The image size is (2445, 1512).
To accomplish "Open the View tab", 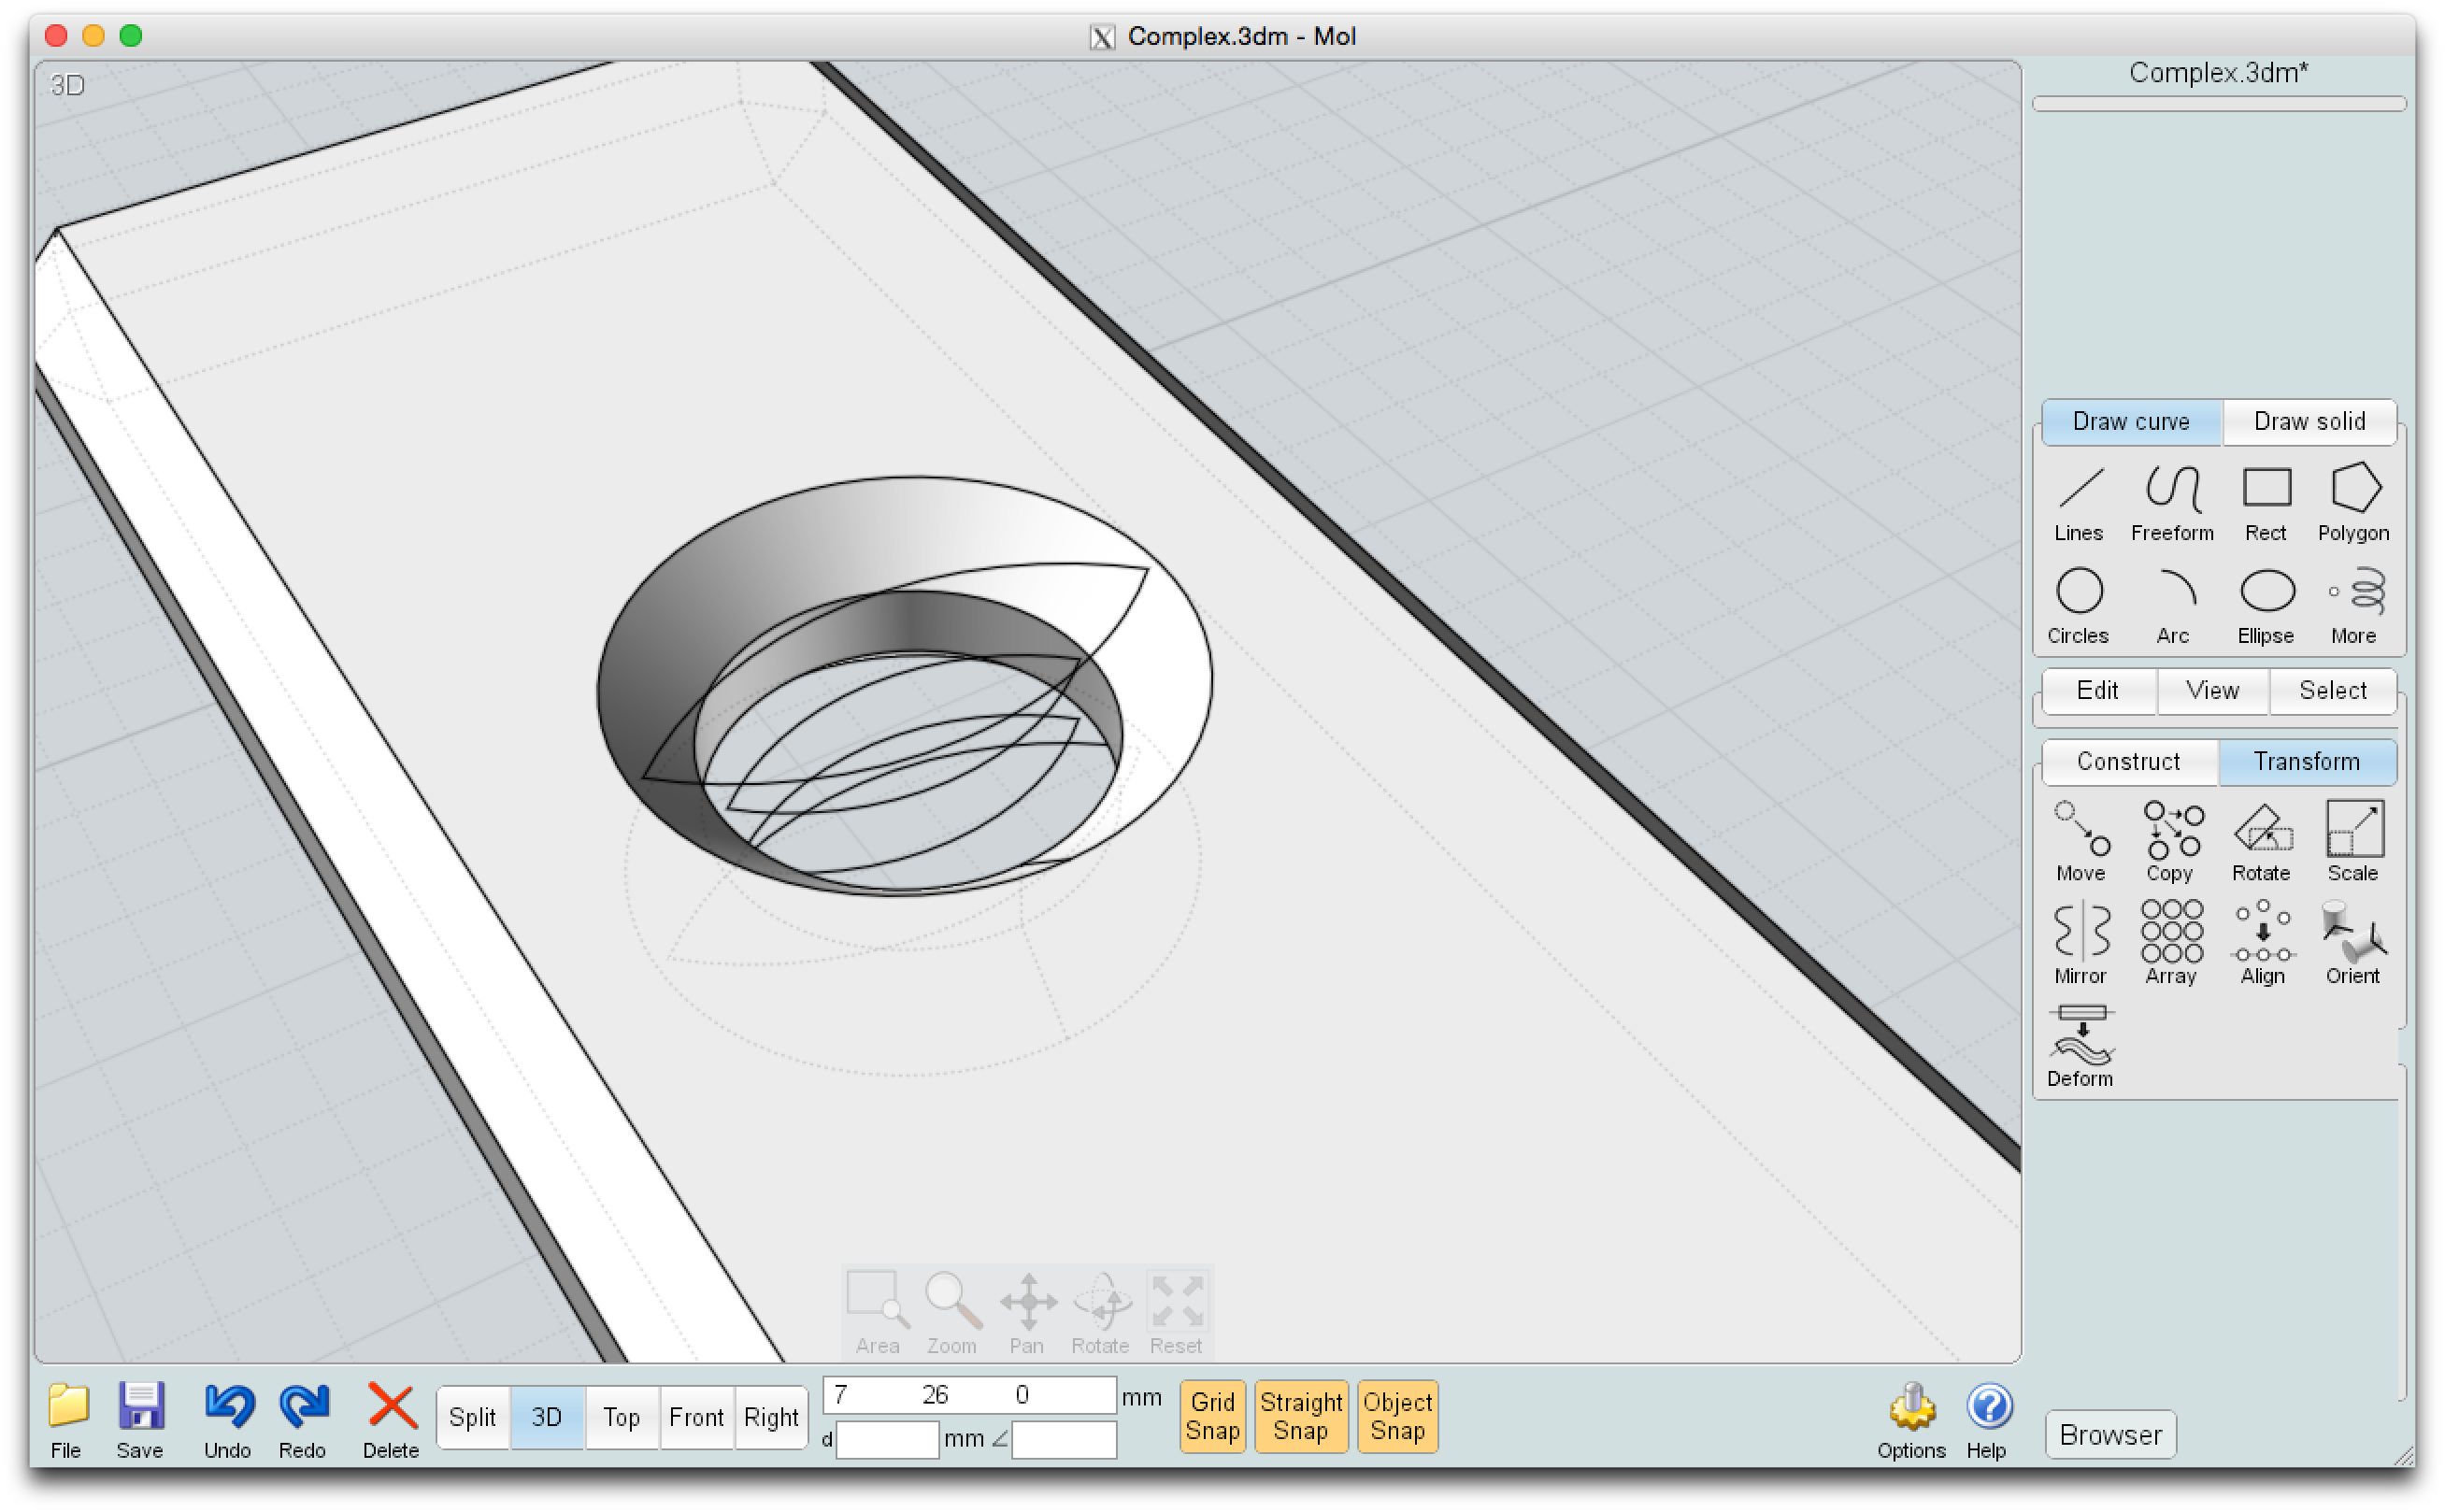I will (2213, 691).
